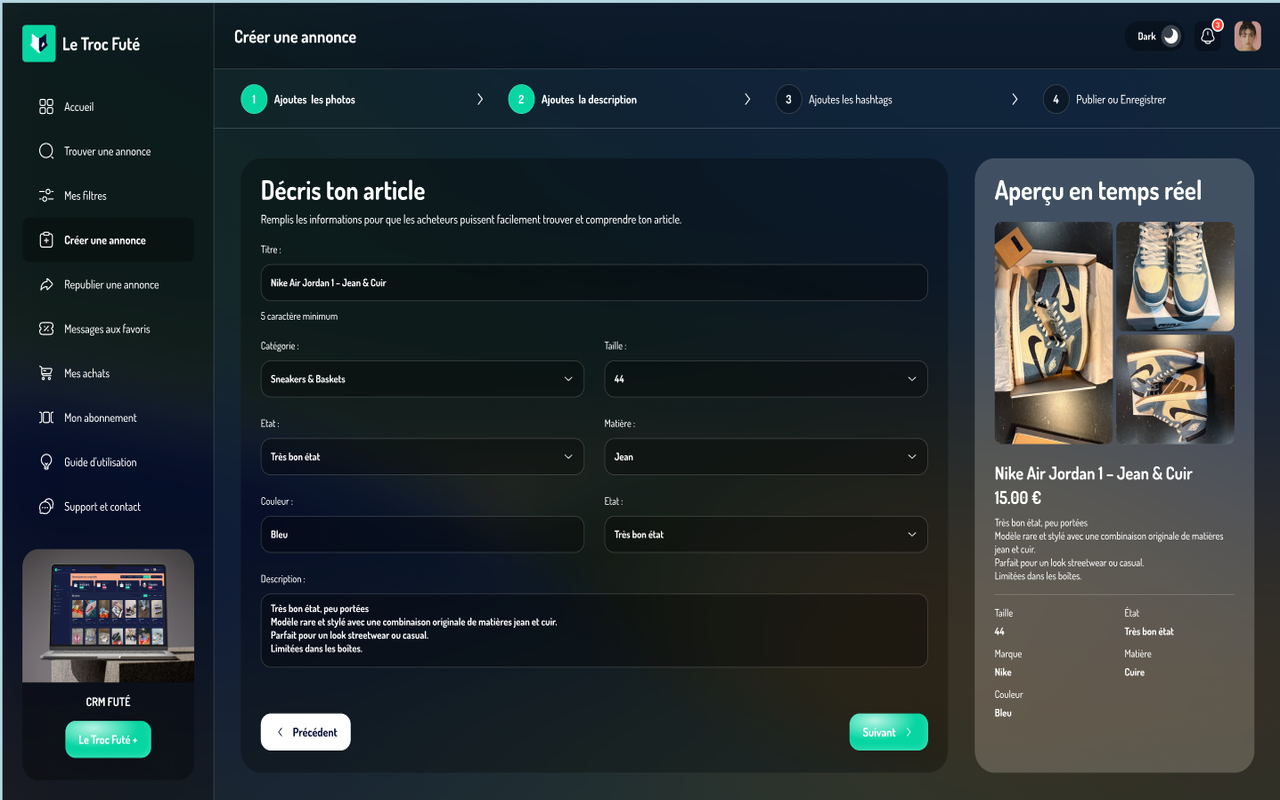This screenshot has width=1280, height=800.
Task: Expand the Catégorie dropdown showing Sneakers & Baskets
Action: click(422, 379)
